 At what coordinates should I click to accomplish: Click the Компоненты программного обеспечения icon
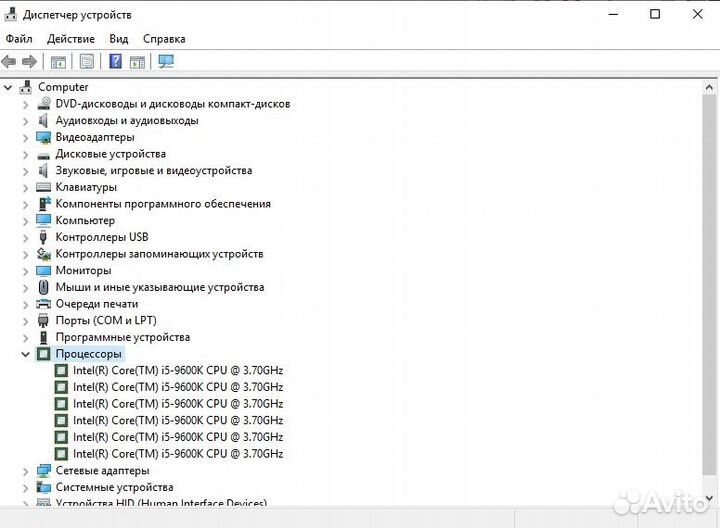tap(45, 203)
